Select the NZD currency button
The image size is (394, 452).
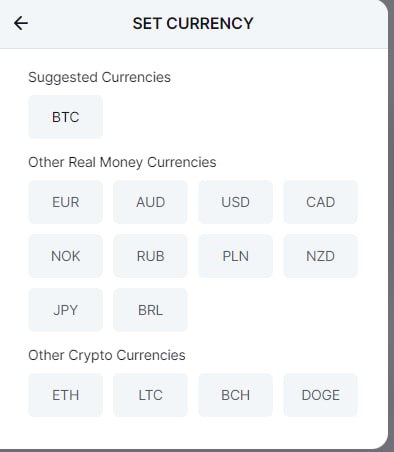tap(320, 256)
